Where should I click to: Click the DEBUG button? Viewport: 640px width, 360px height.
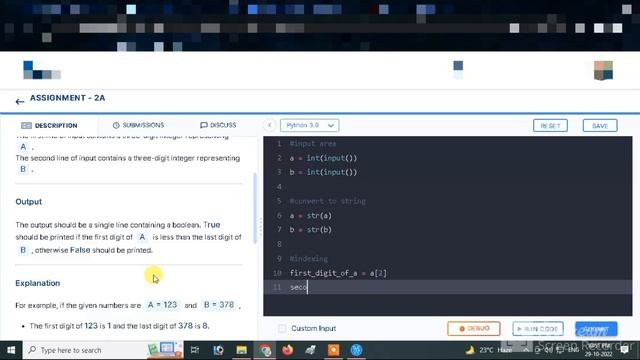(x=473, y=328)
